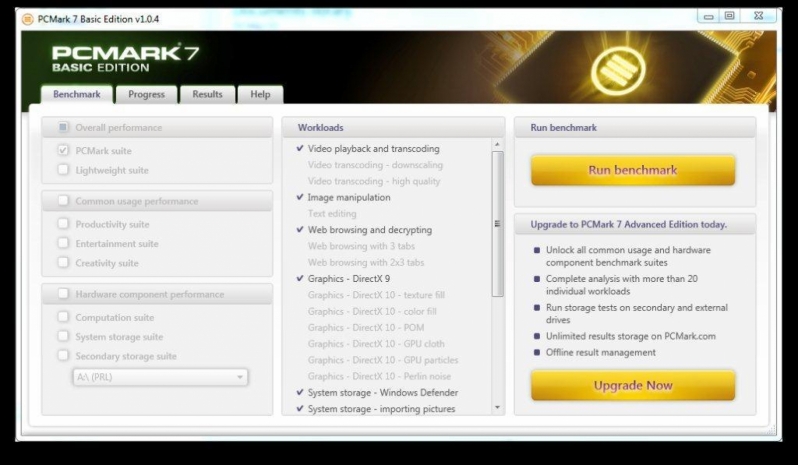The width and height of the screenshot is (798, 465).
Task: Minimize the PCMark 7 window
Action: (x=708, y=17)
